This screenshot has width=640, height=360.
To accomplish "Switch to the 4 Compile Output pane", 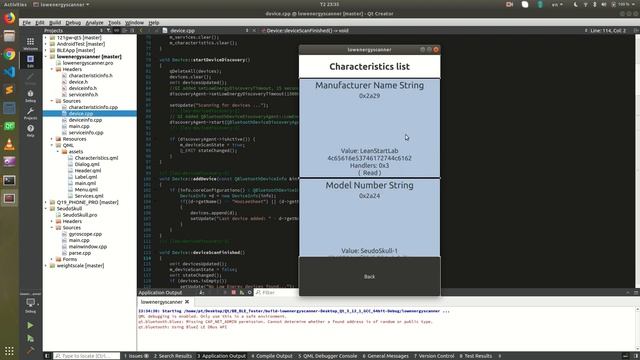I will tap(272, 356).
